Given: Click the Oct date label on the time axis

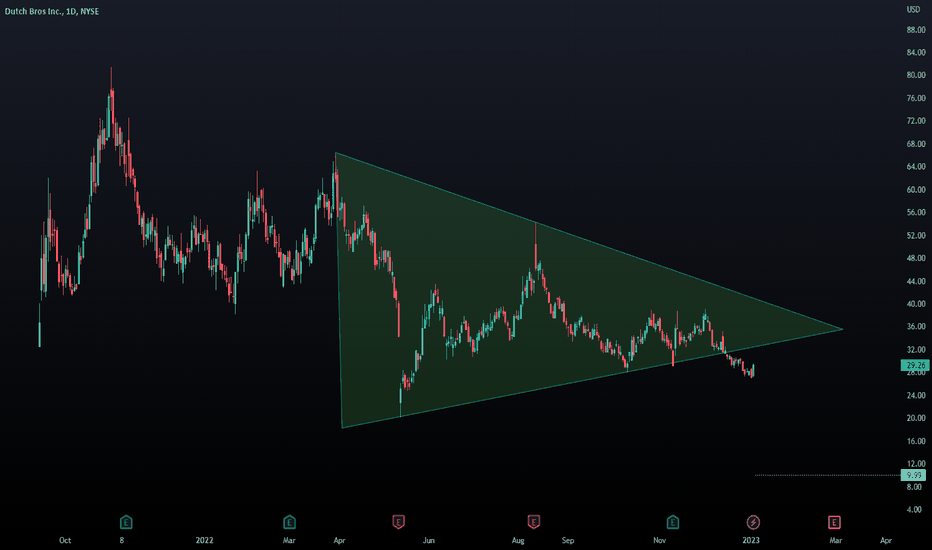Looking at the screenshot, I should 65,540.
